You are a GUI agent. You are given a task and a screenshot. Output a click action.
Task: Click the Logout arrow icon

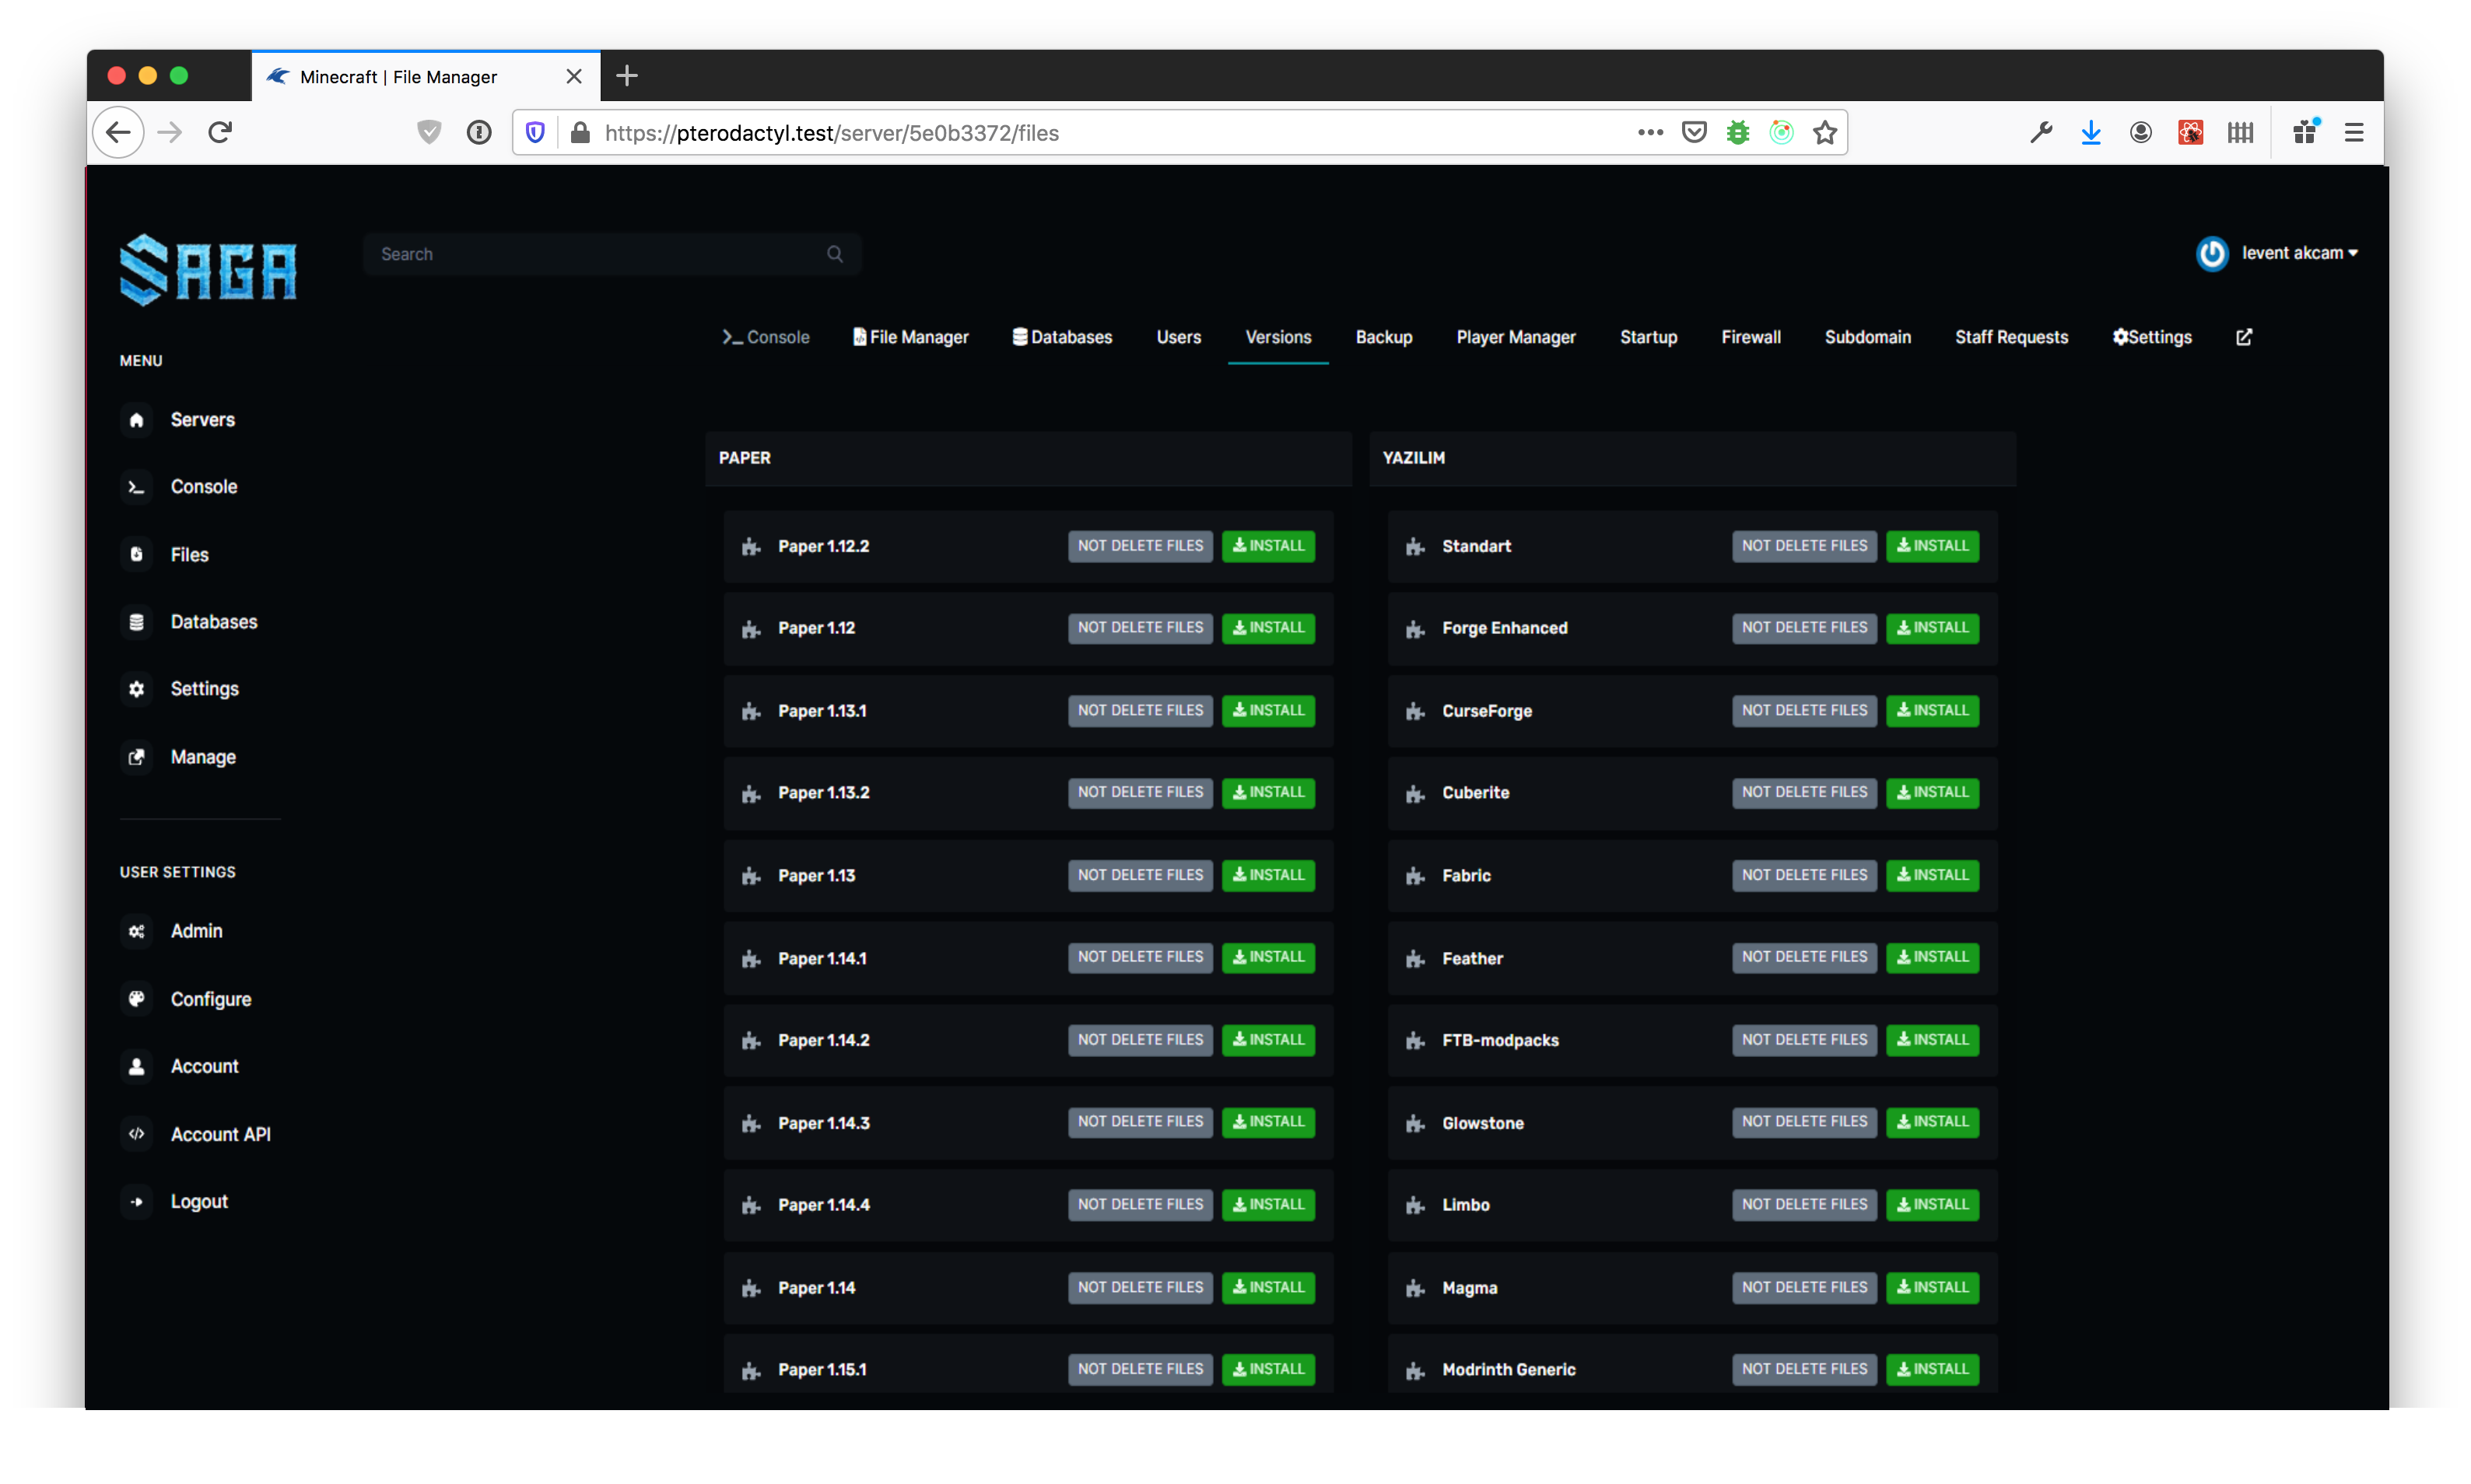[137, 1201]
